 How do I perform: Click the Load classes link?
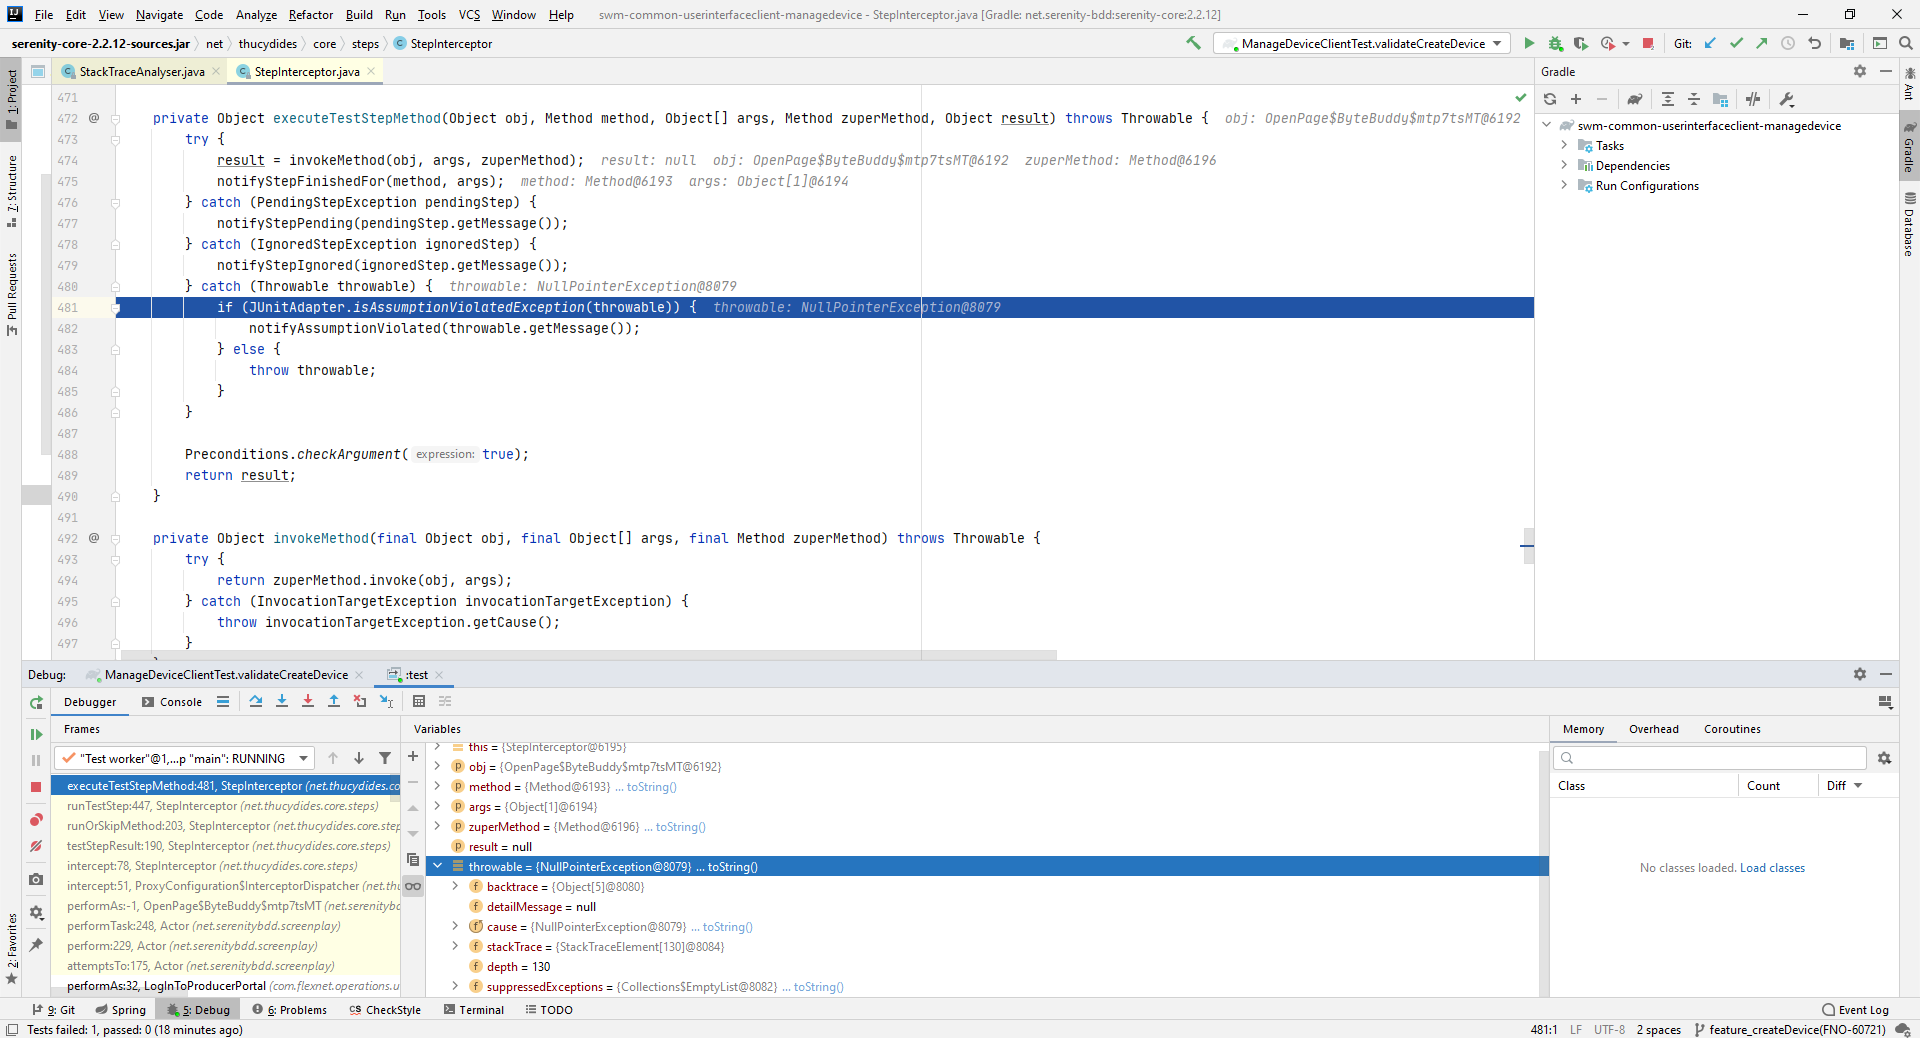[x=1772, y=868]
